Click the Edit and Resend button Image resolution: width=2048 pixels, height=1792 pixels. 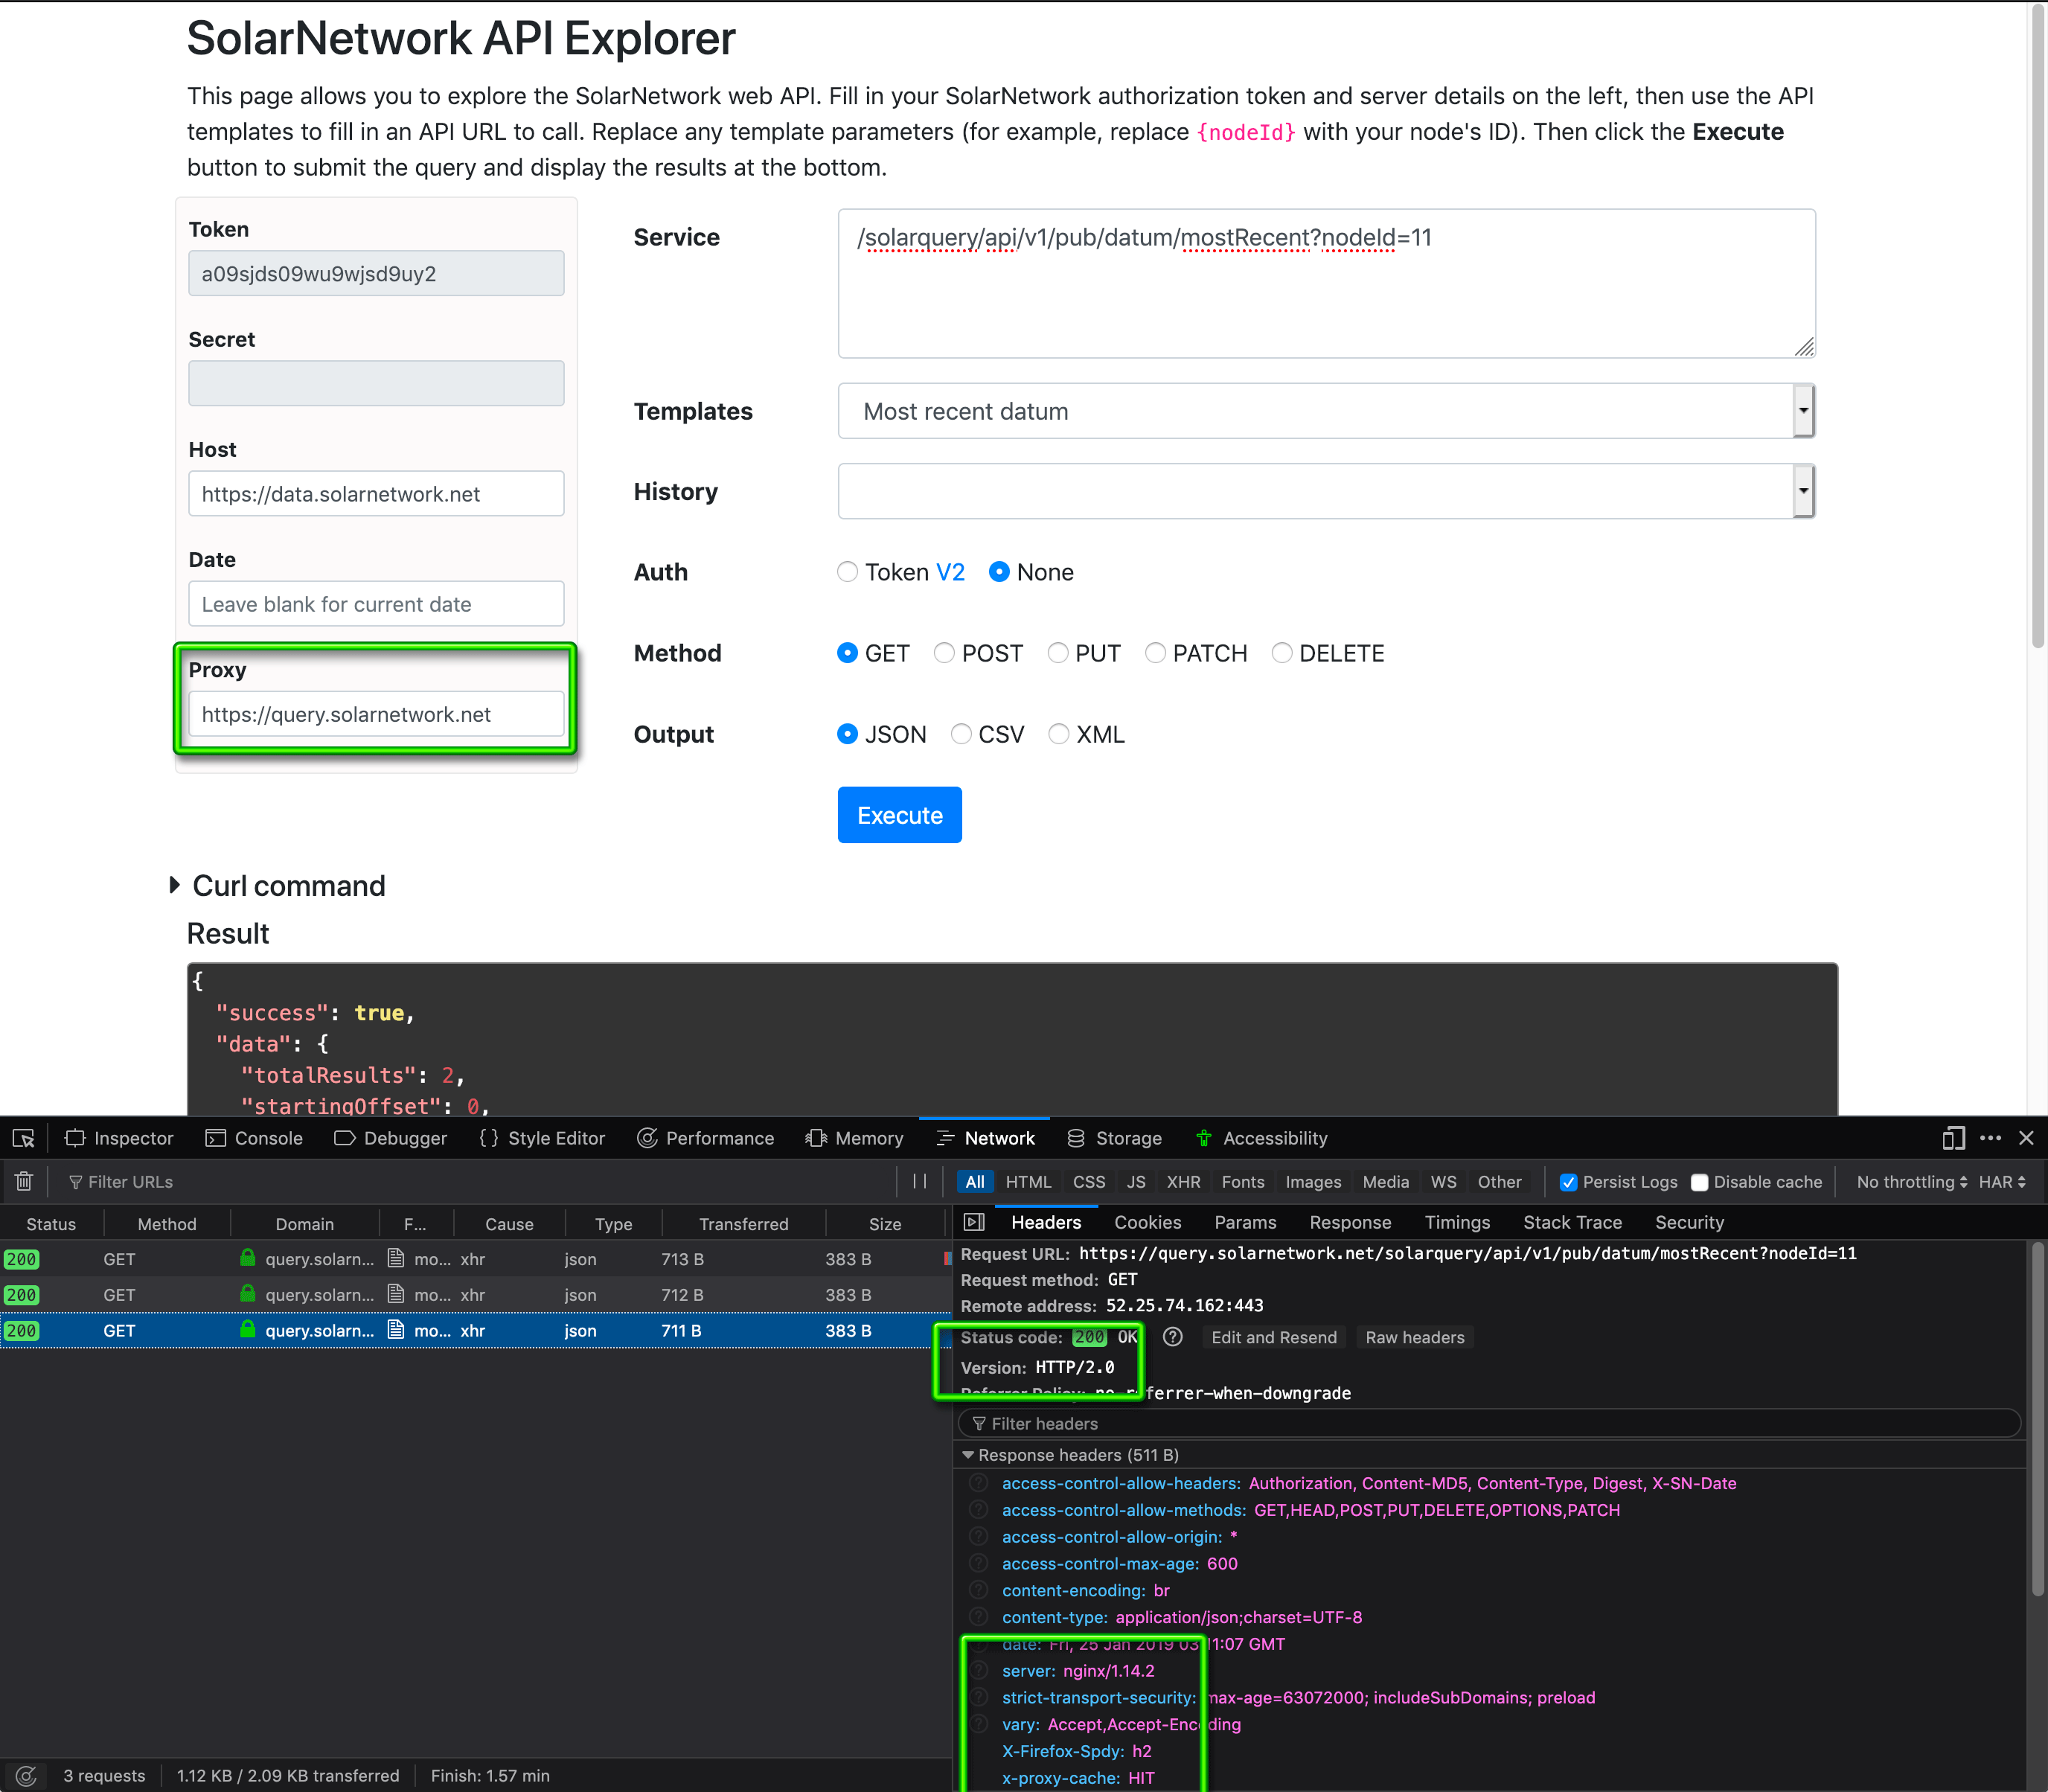coord(1273,1337)
